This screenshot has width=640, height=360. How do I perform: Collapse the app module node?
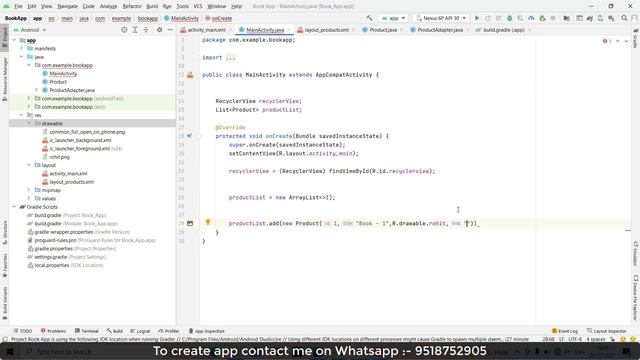[14, 40]
